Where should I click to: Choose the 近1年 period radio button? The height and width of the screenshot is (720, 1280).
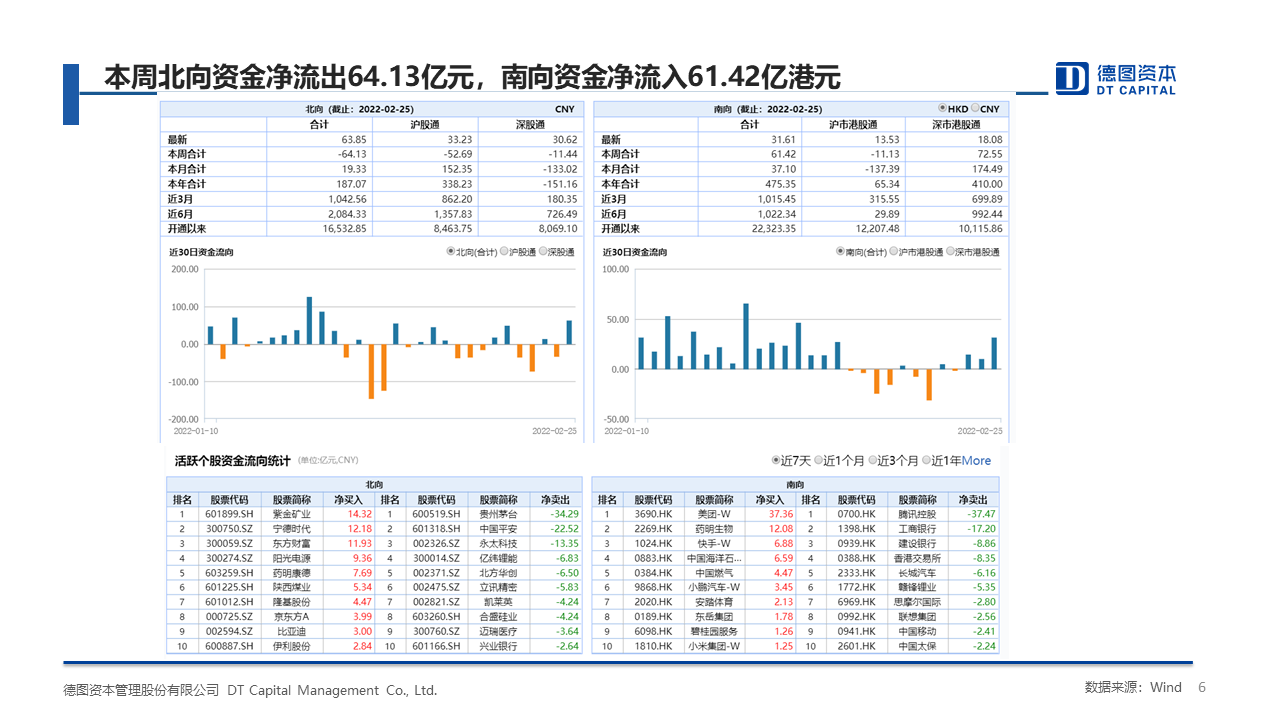point(926,461)
